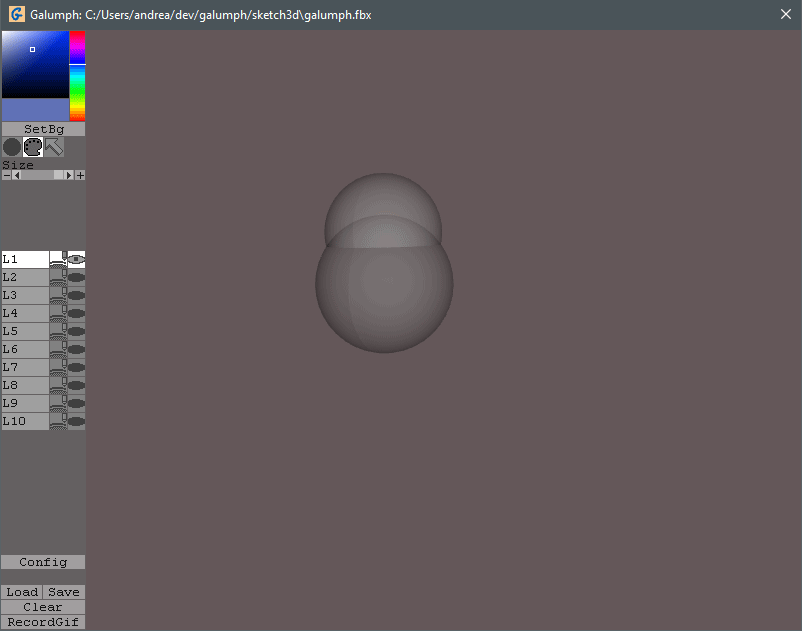802x631 pixels.
Task: Click the rainbow hue strip
Action: (77, 76)
